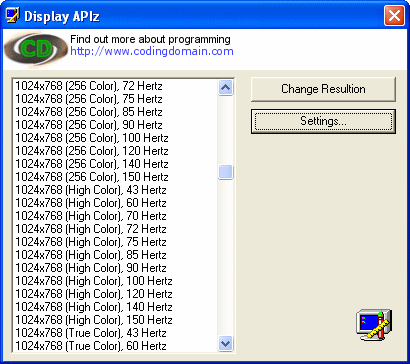The width and height of the screenshot is (410, 364).
Task: Open the Settings... dialog
Action: (323, 121)
